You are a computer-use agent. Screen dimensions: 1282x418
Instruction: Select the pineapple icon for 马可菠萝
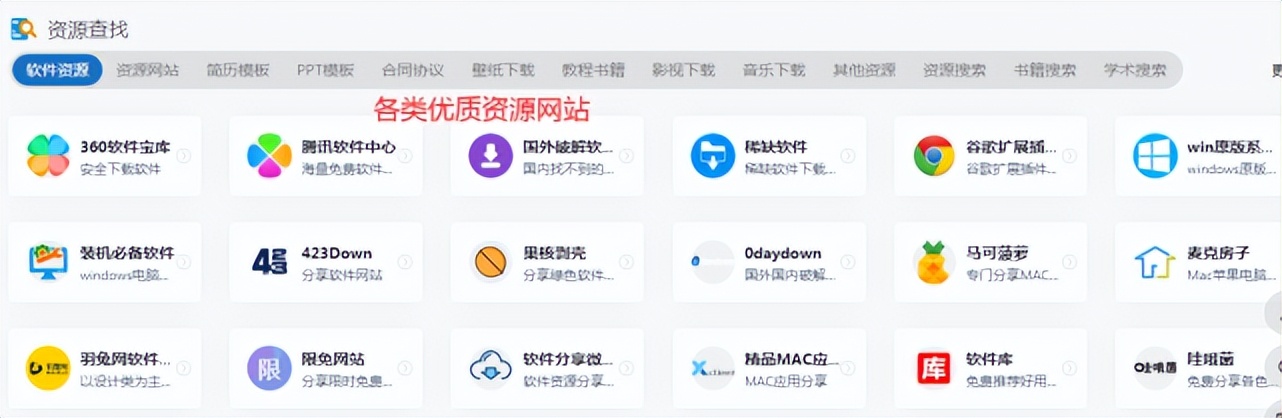point(934,262)
